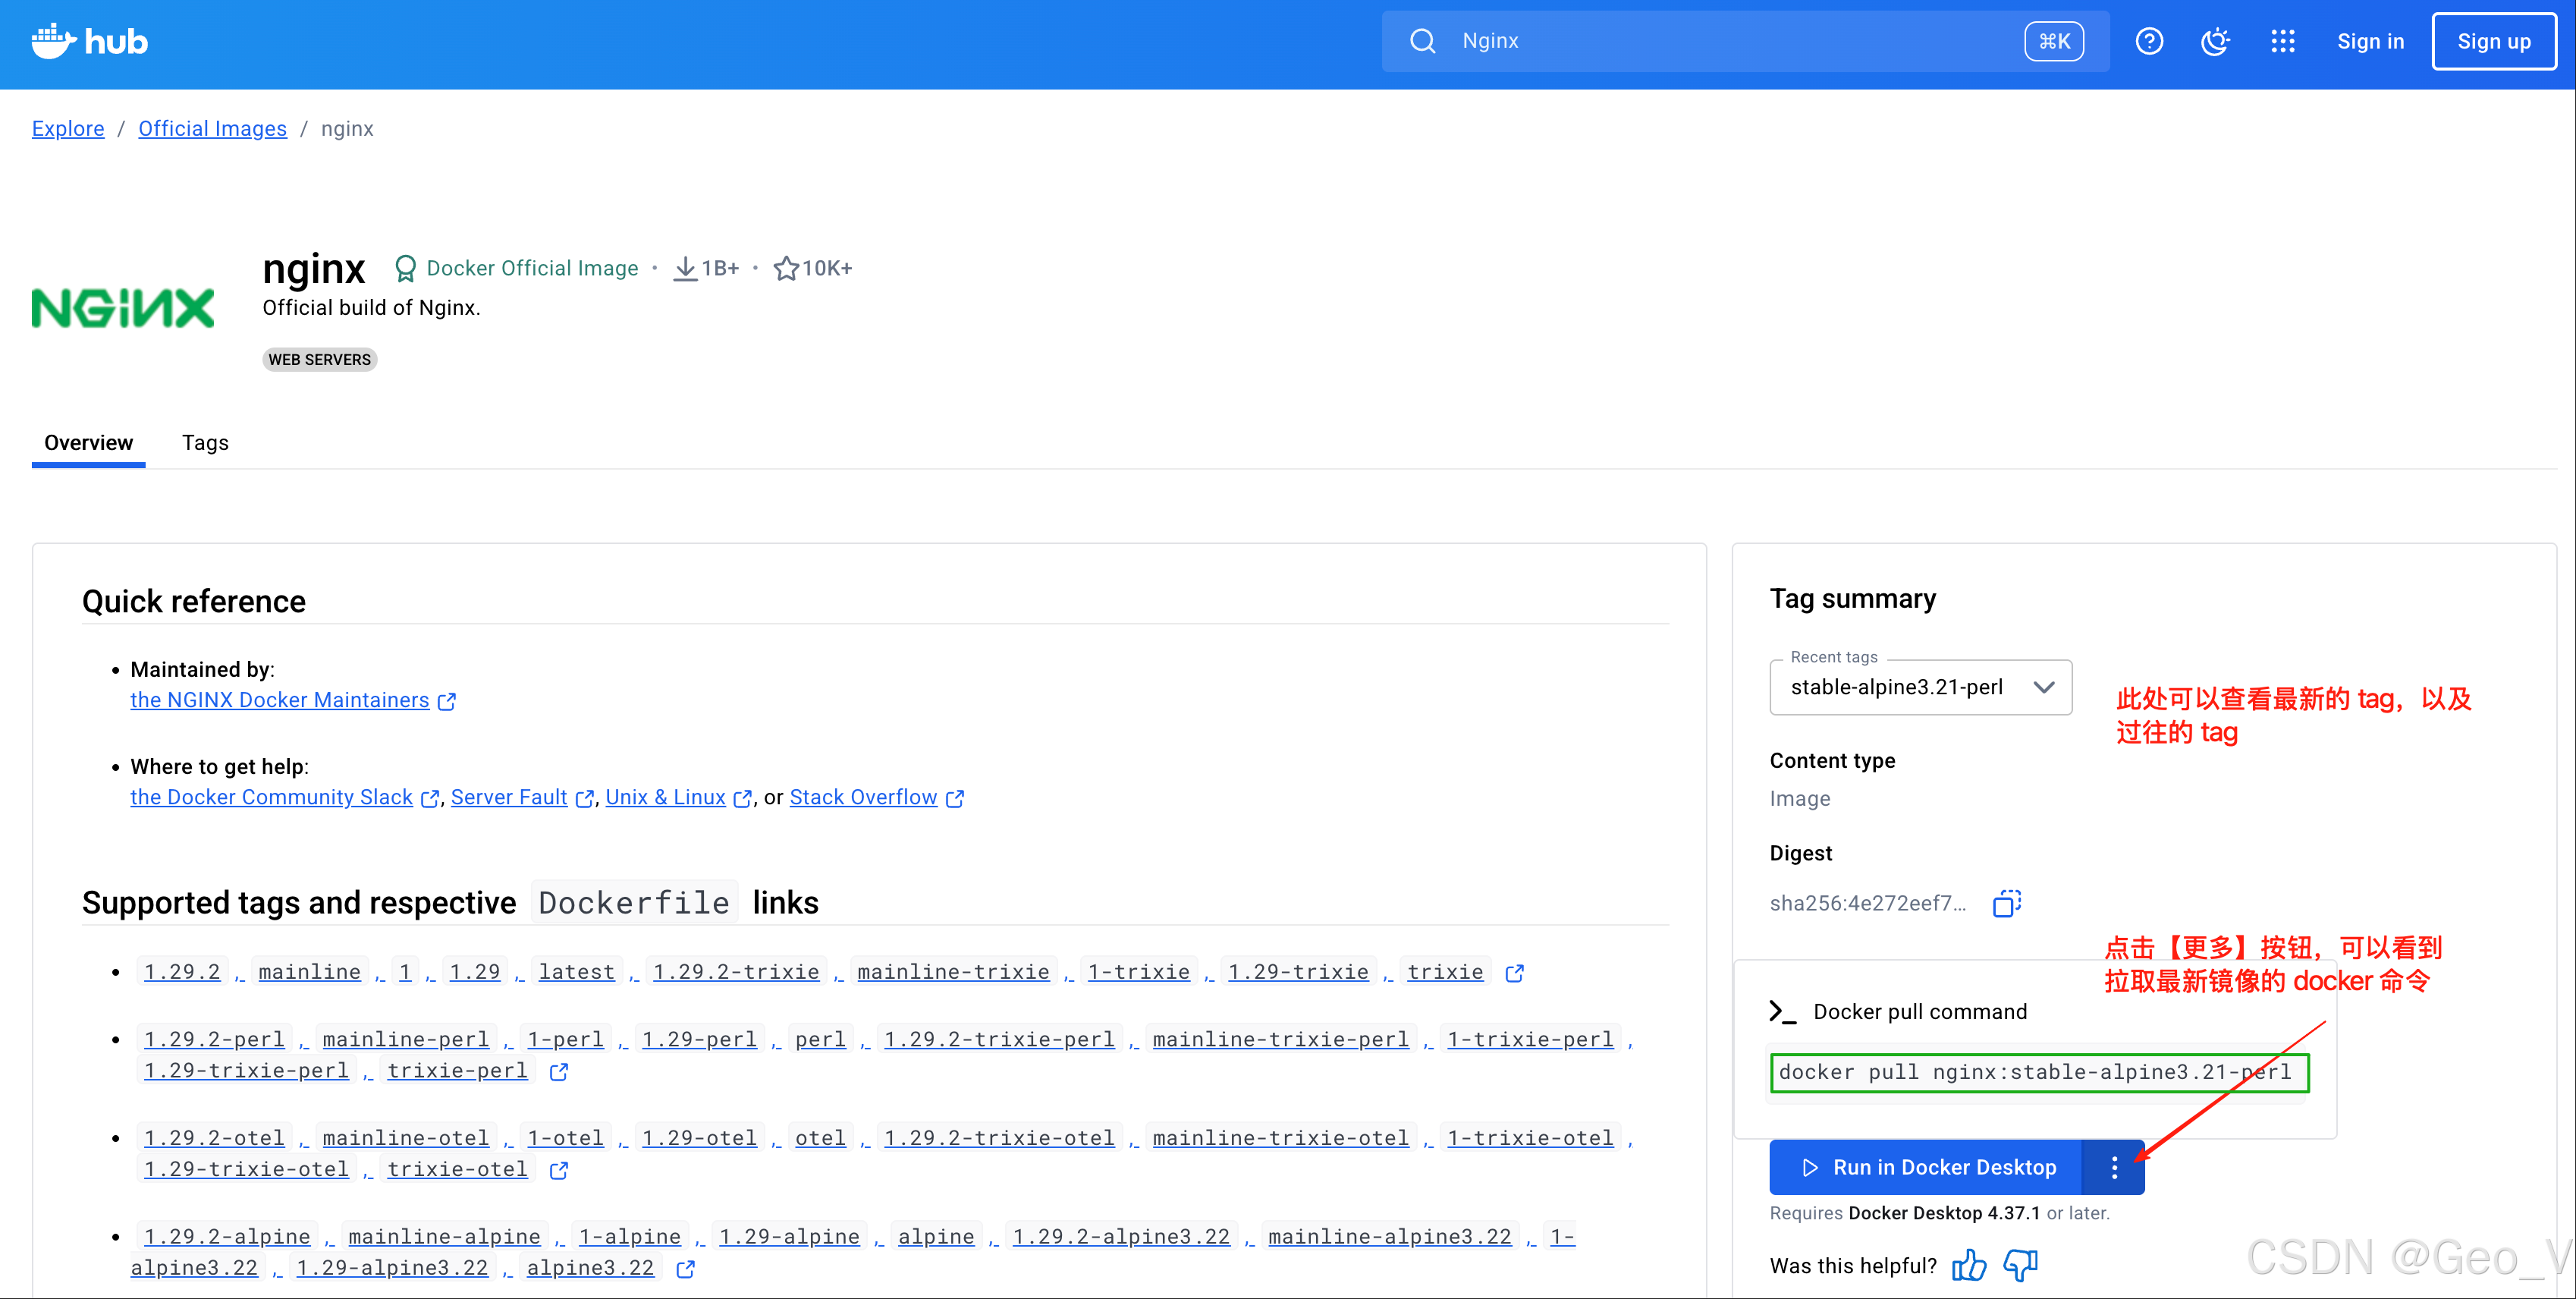Viewport: 2576px width, 1299px height.
Task: Open the 1.29.2-trixie-perl tag link
Action: click(x=999, y=1039)
